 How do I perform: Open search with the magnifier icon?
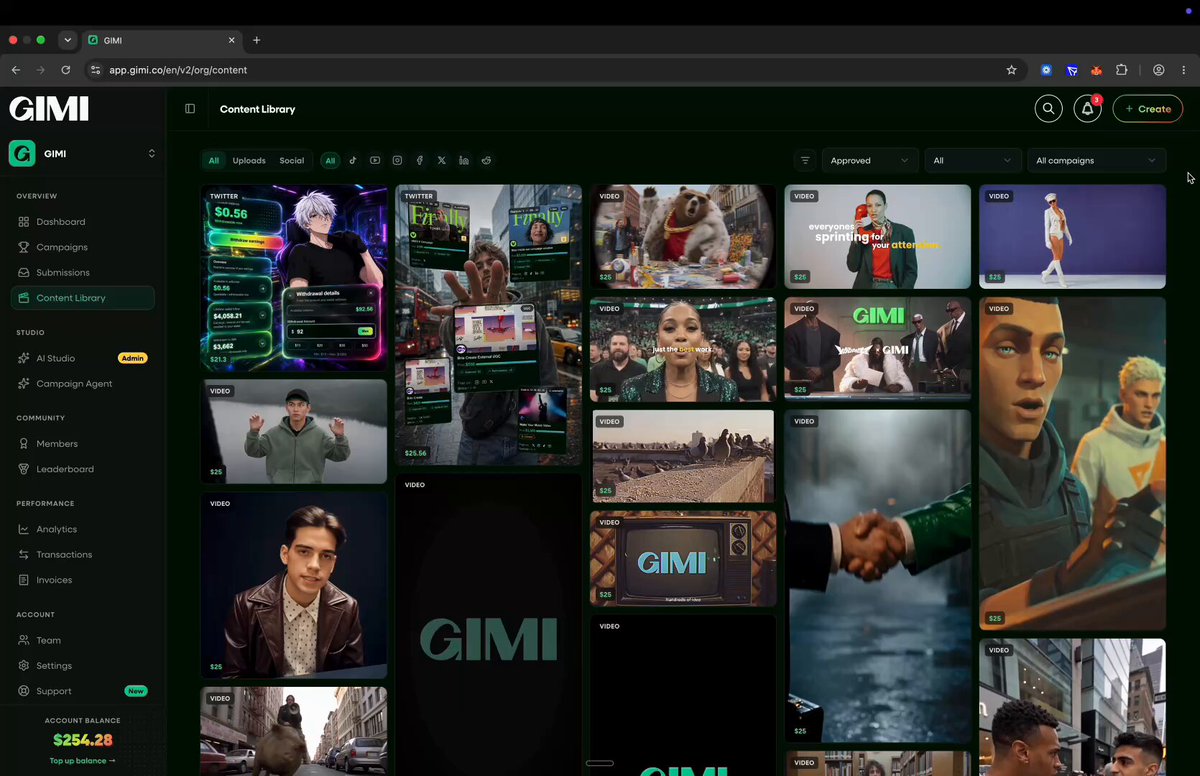click(1048, 109)
